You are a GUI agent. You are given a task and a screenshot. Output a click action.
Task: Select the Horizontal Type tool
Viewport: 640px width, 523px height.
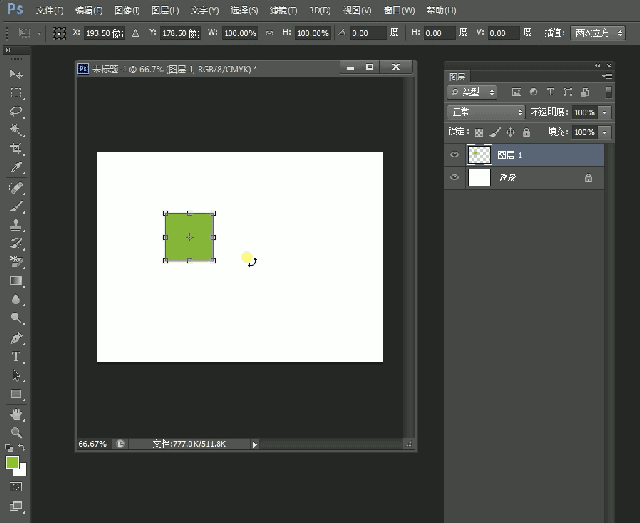[16, 357]
